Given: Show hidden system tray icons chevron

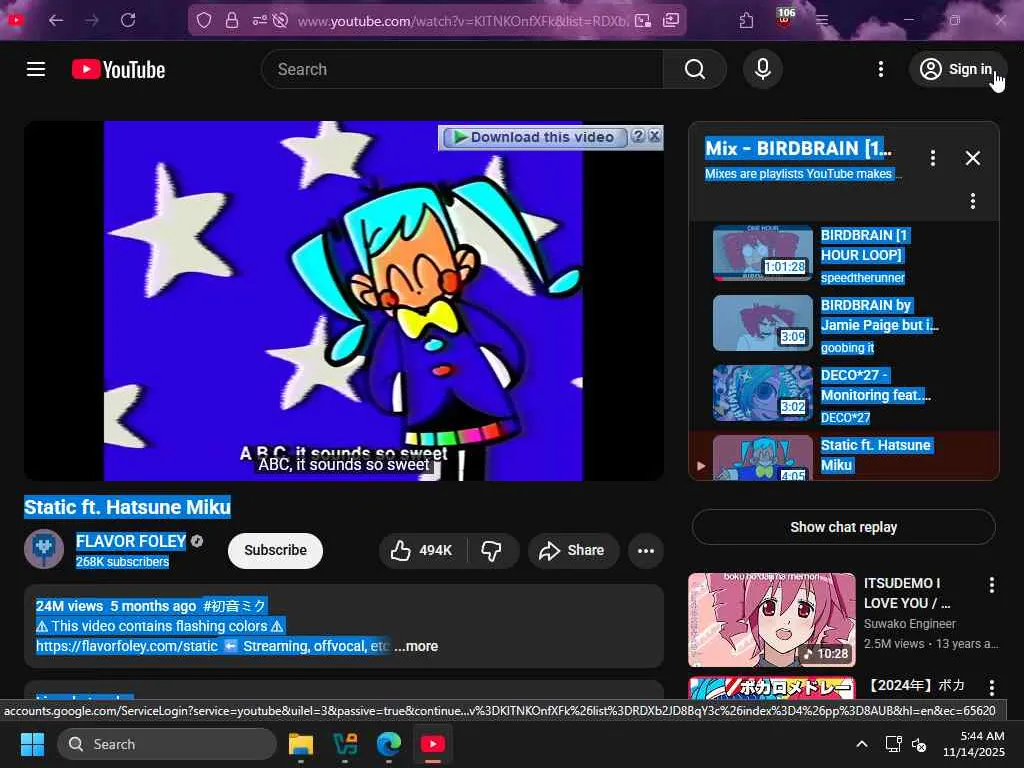Looking at the screenshot, I should coord(861,744).
